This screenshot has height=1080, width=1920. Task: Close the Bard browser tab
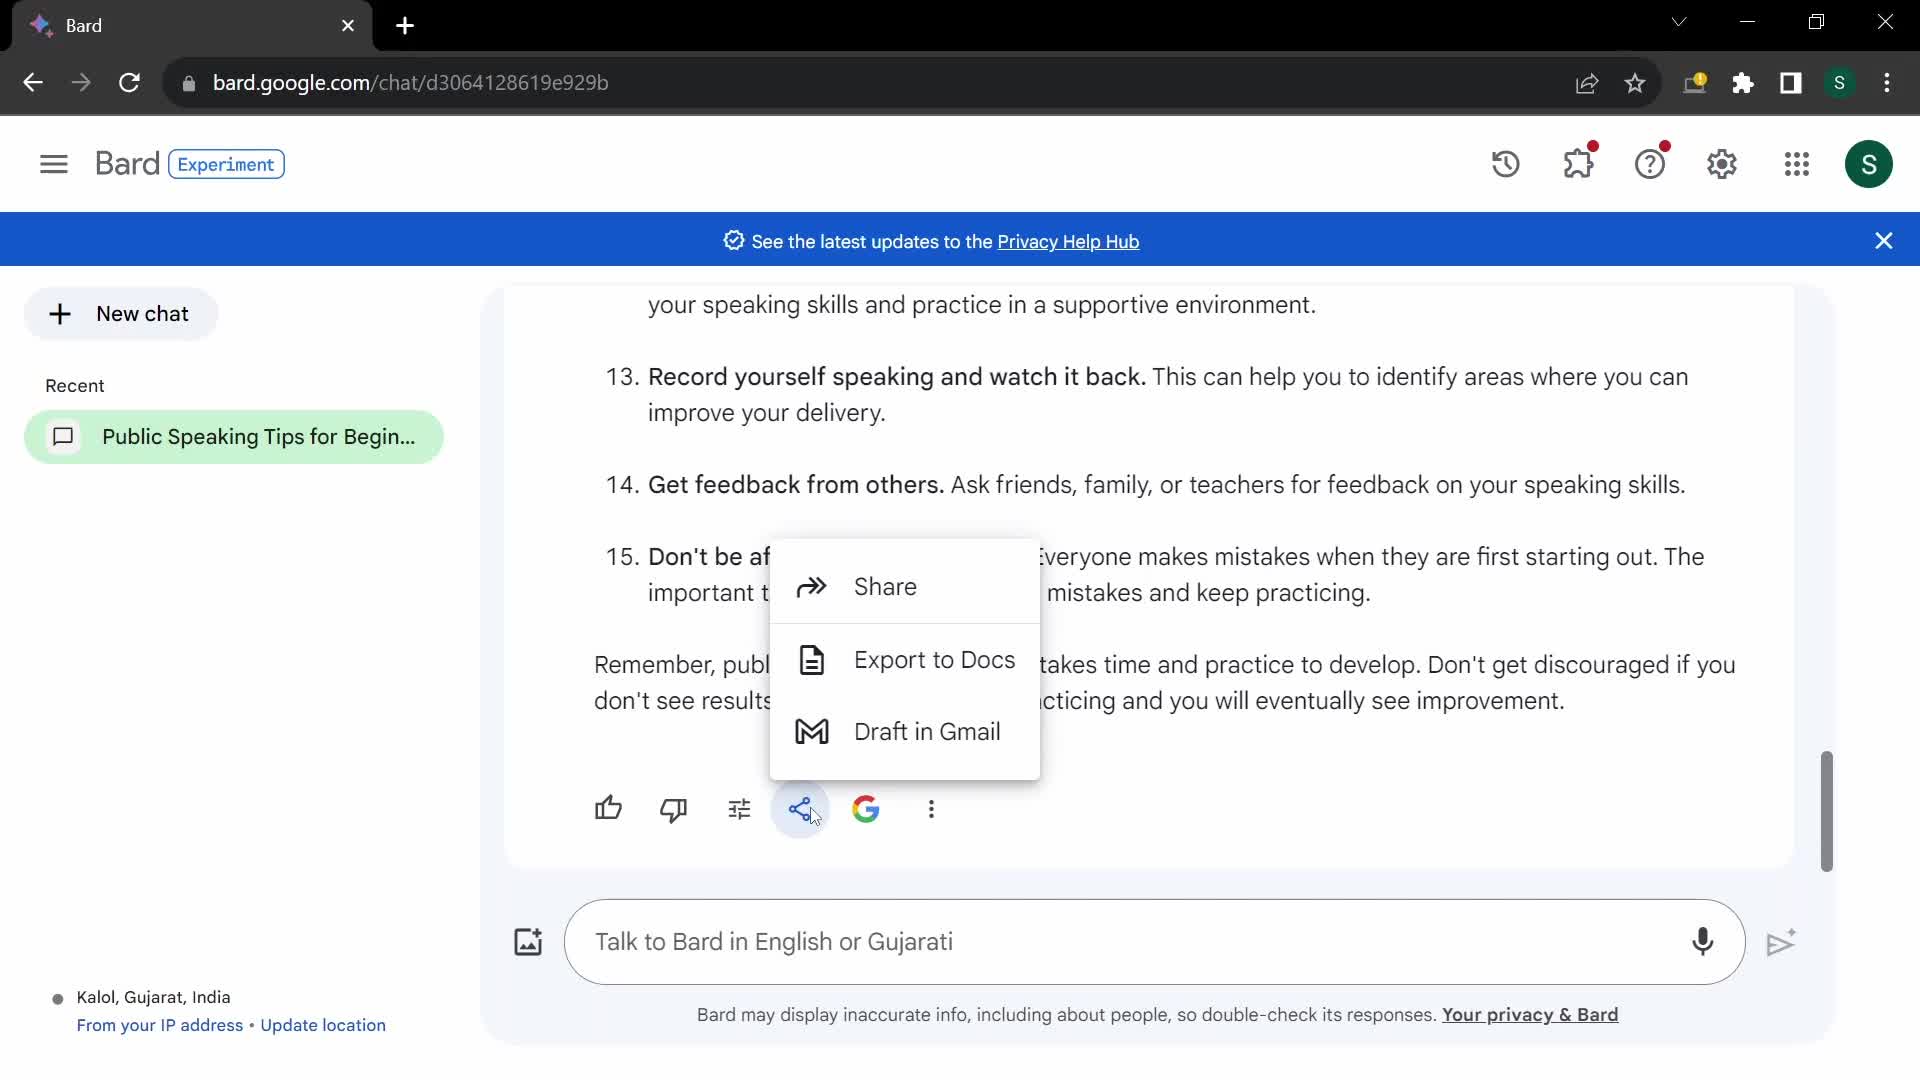(x=348, y=26)
